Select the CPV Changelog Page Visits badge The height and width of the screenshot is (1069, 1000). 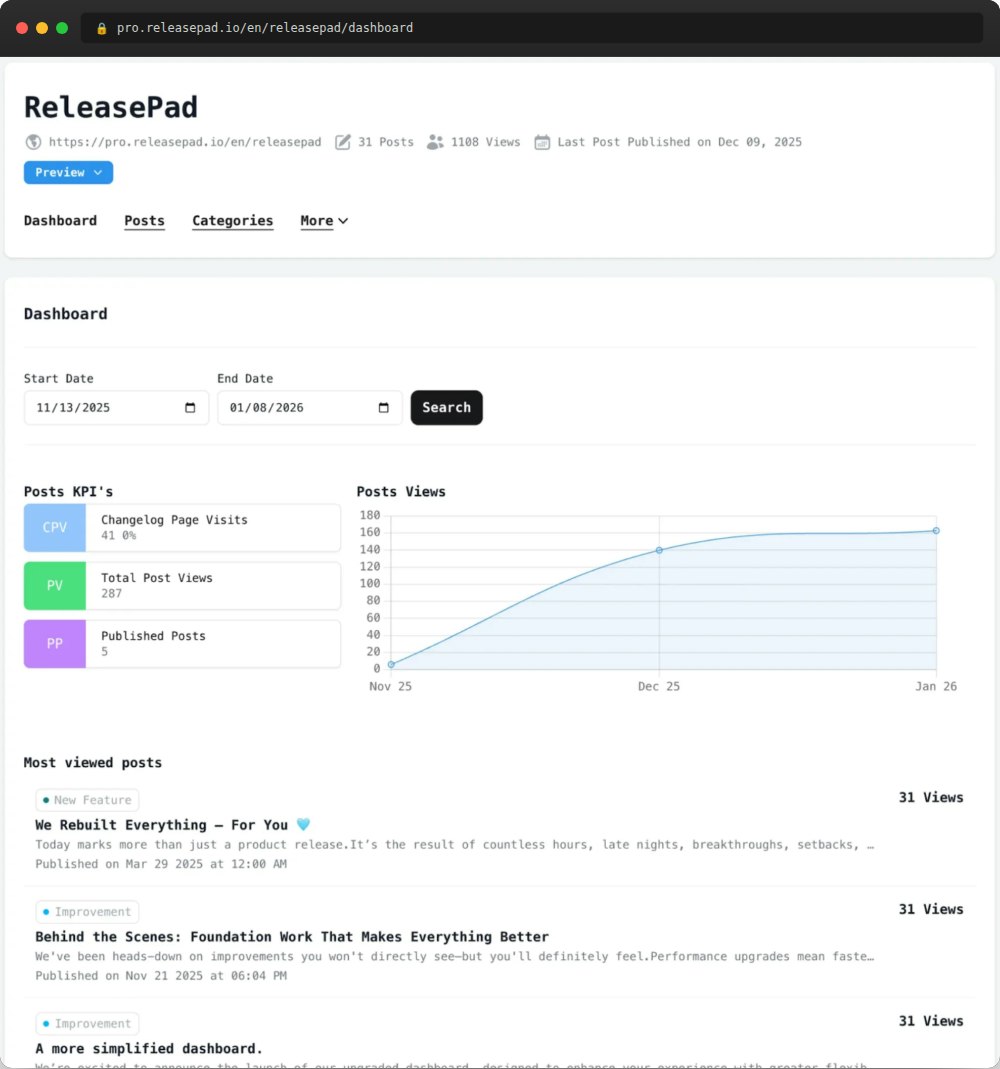[x=54, y=527]
